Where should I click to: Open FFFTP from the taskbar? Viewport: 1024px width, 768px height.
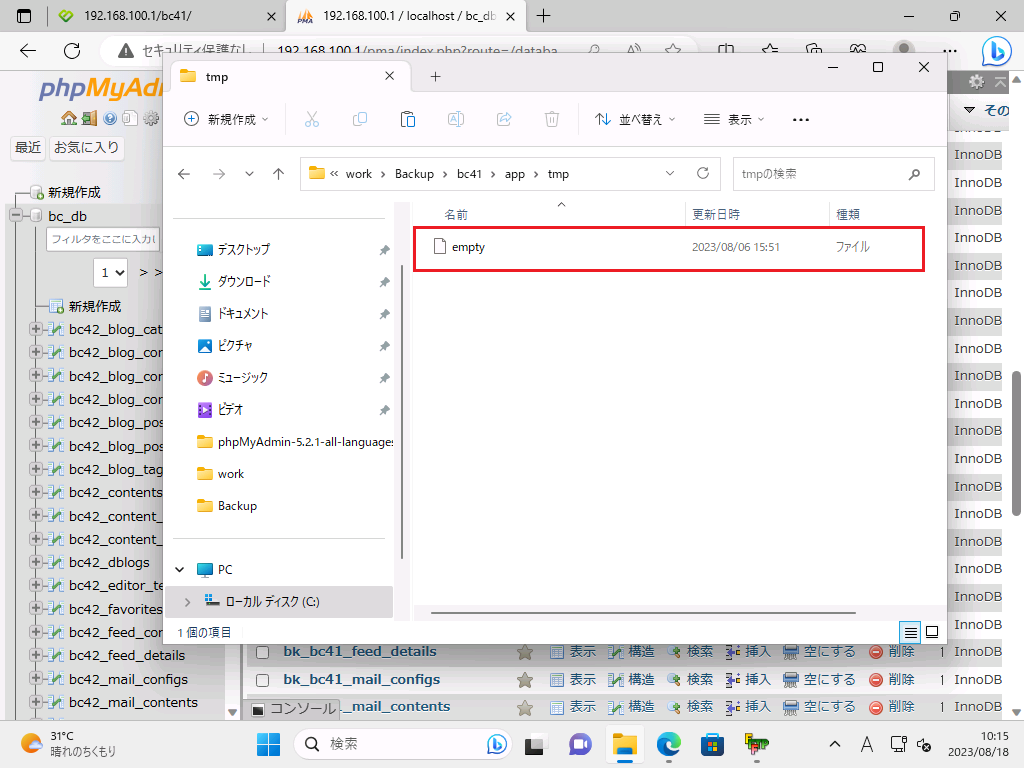755,744
